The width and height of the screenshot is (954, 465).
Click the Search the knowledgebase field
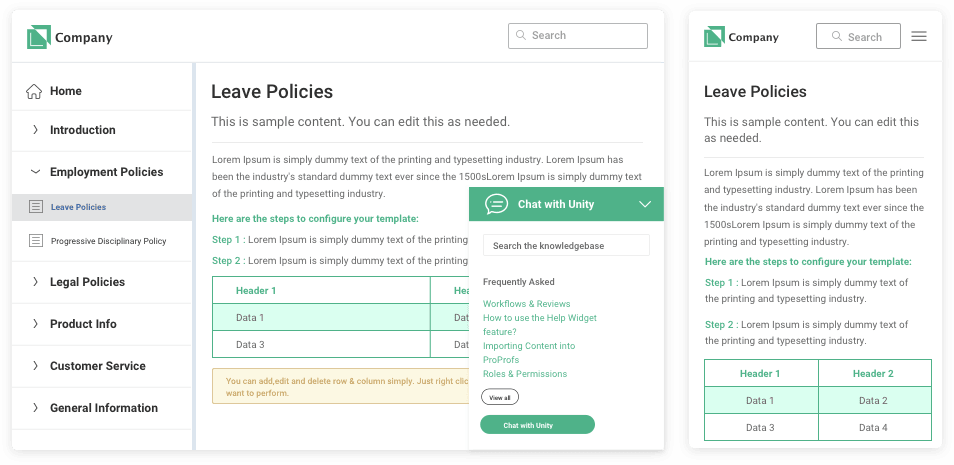566,245
